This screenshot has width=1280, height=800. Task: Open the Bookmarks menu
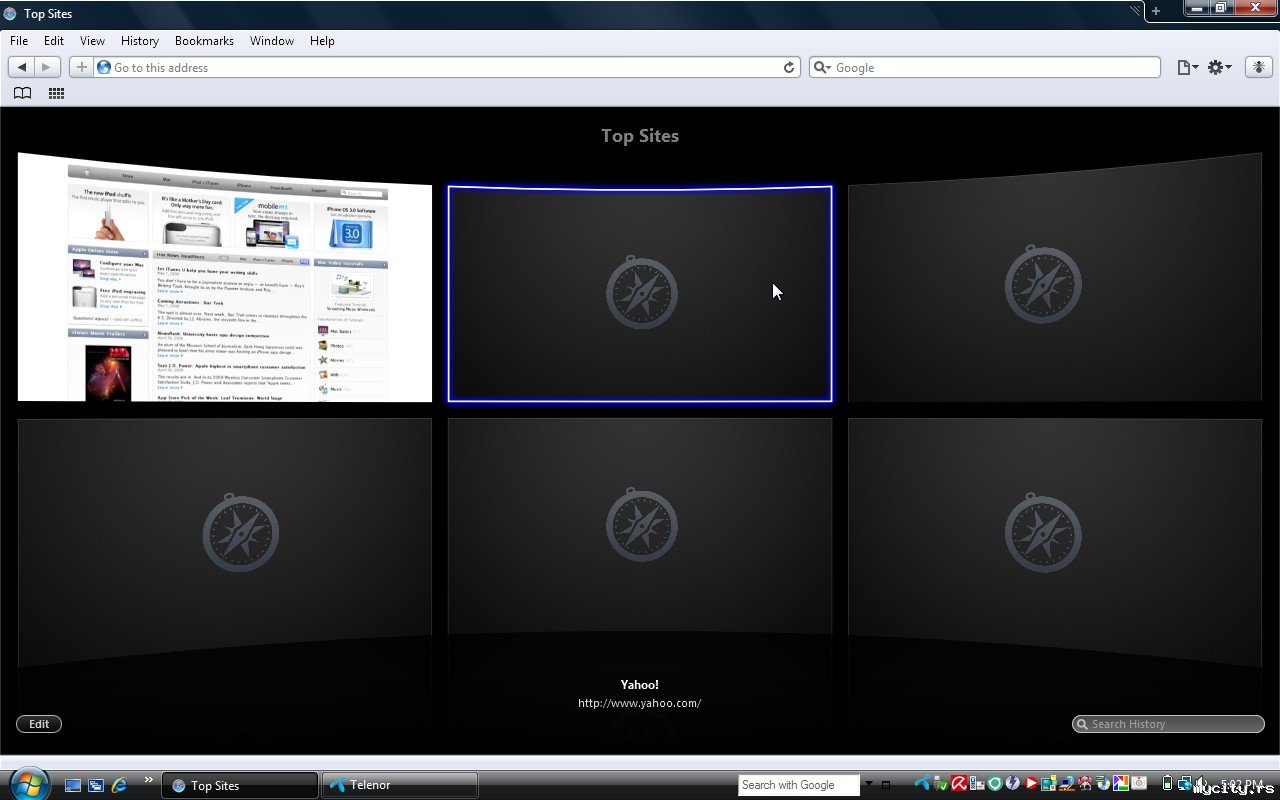[x=204, y=41]
